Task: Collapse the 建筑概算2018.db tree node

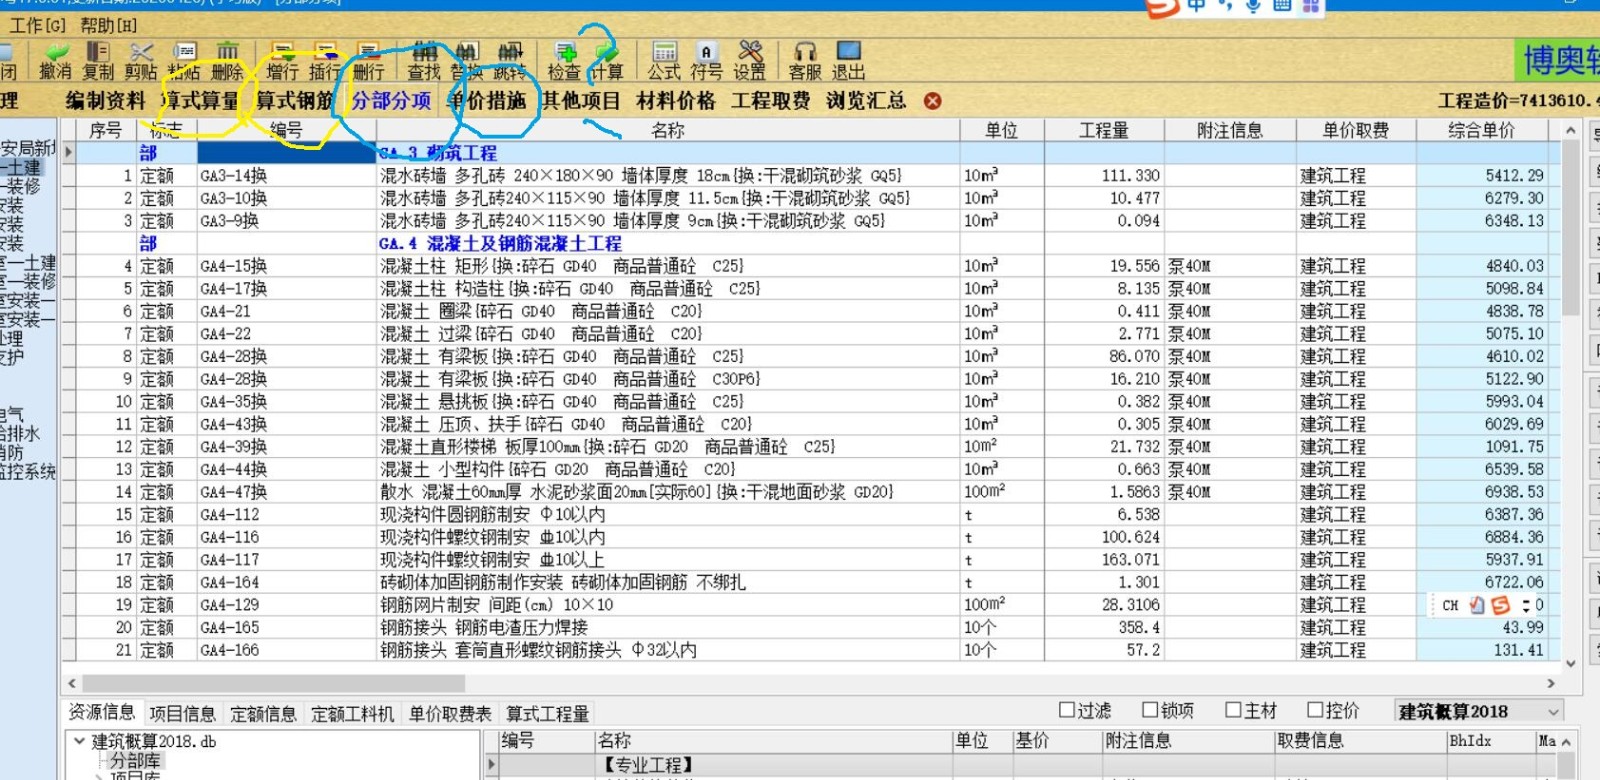Action: [79, 741]
